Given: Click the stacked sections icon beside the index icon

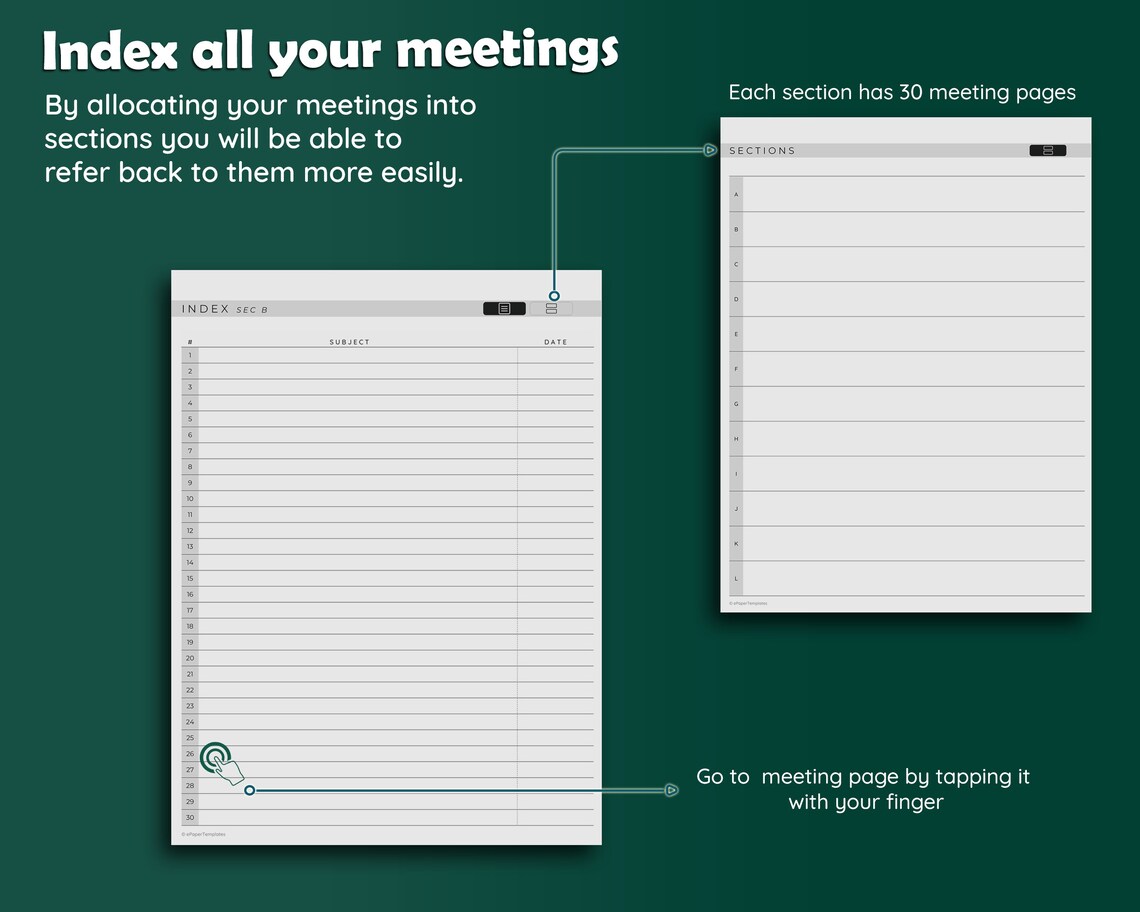Looking at the screenshot, I should click(x=552, y=308).
